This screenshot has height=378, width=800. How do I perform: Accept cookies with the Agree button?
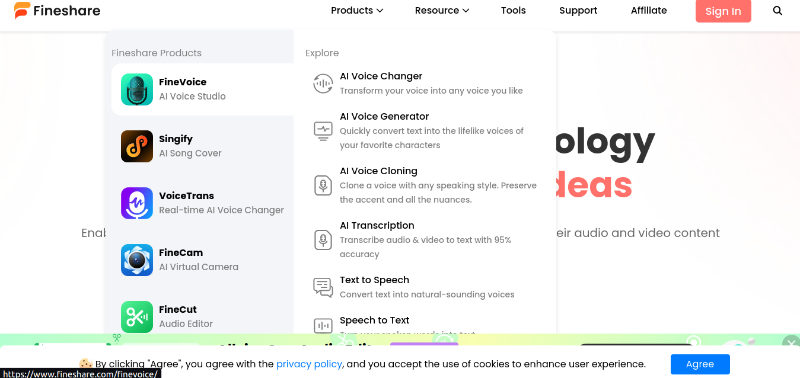[700, 364]
